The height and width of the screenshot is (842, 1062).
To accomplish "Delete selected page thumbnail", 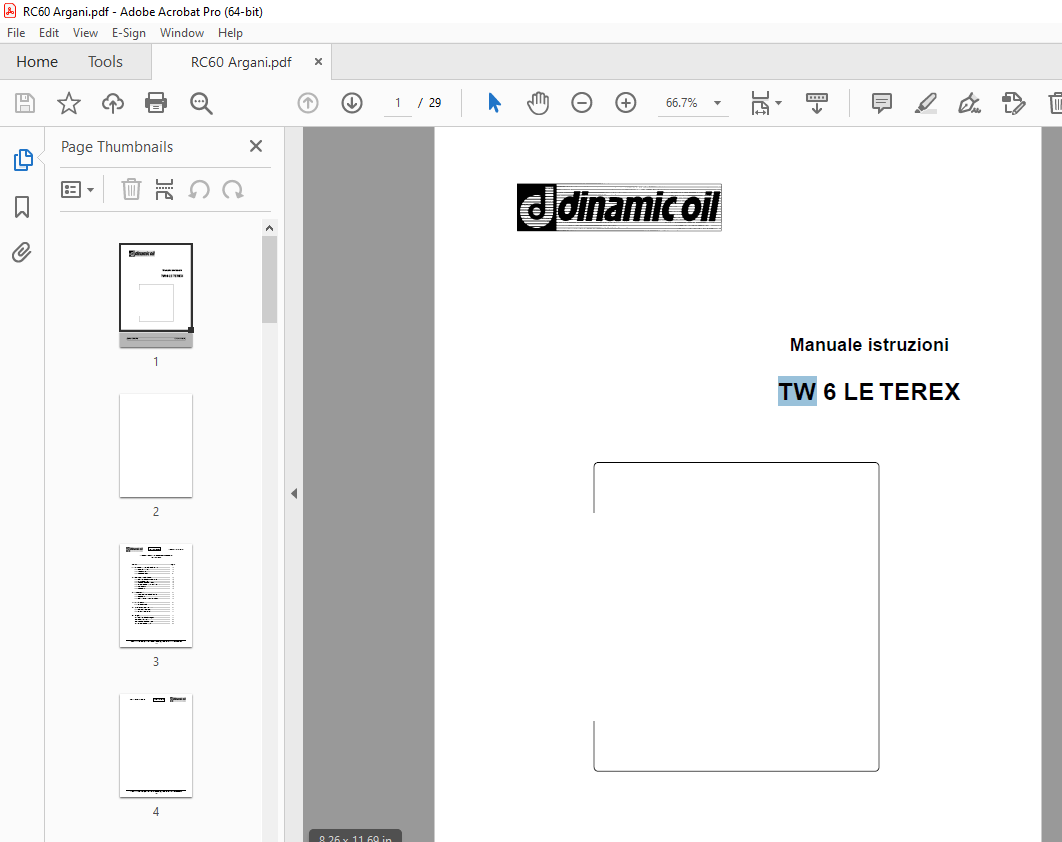I will pyautogui.click(x=131, y=190).
